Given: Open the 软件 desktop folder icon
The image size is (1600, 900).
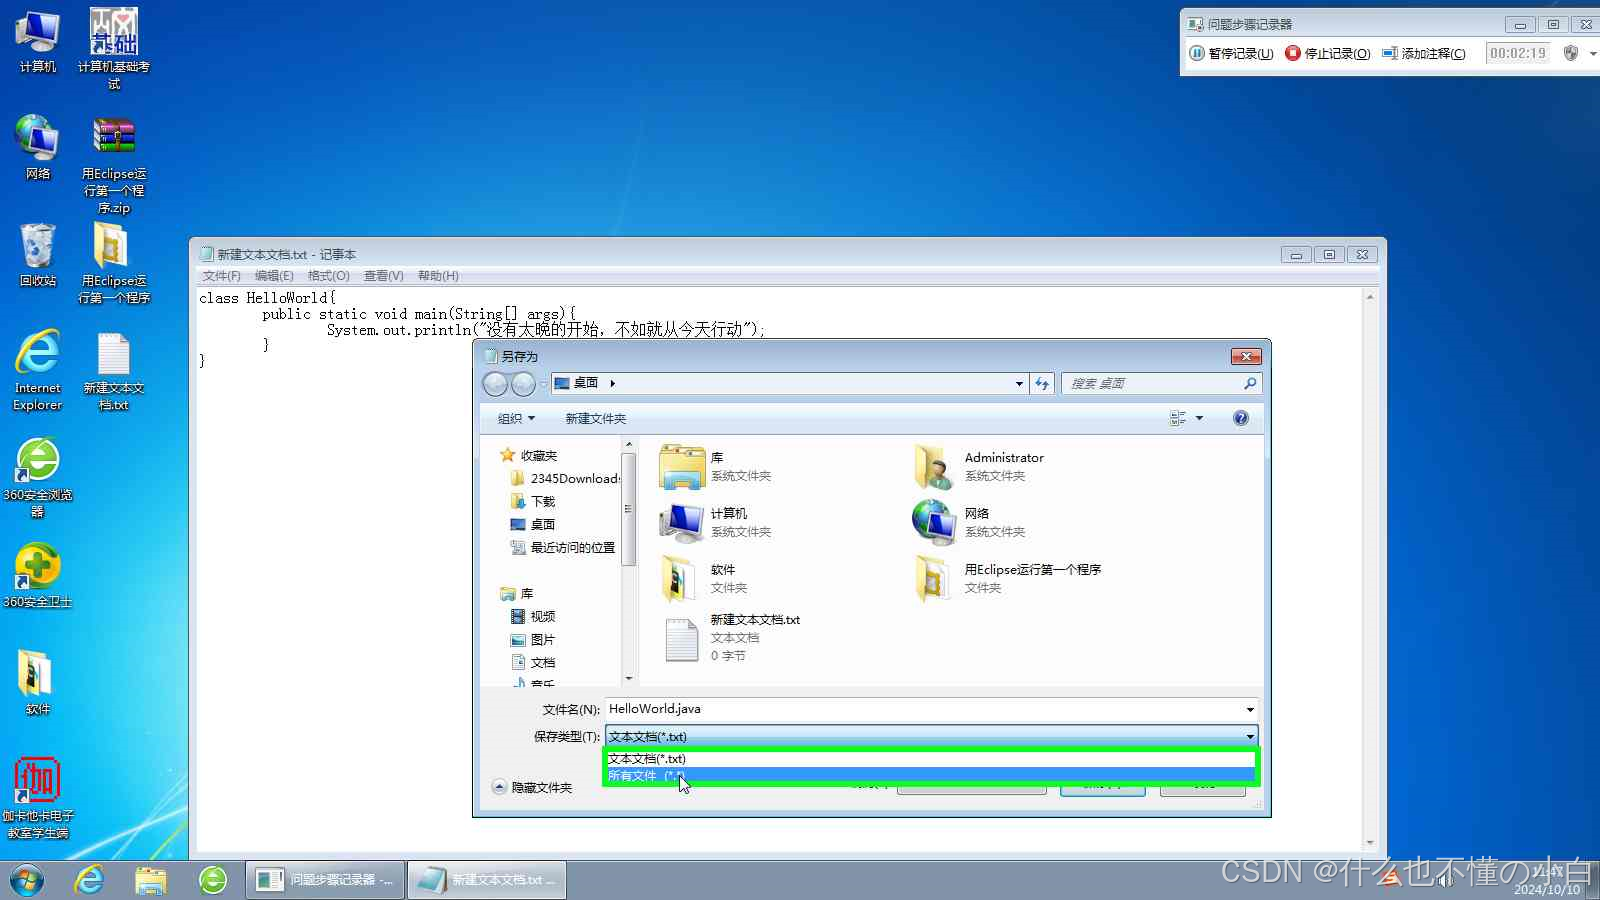Looking at the screenshot, I should tap(38, 682).
